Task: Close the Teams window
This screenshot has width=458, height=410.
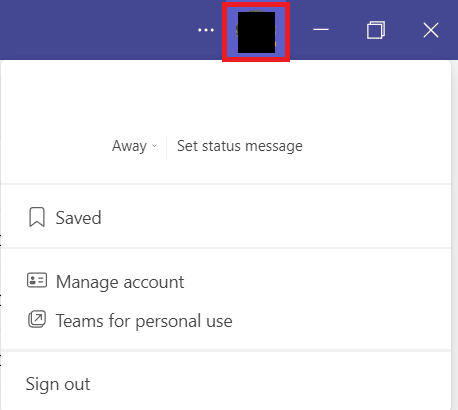Action: pyautogui.click(x=431, y=30)
